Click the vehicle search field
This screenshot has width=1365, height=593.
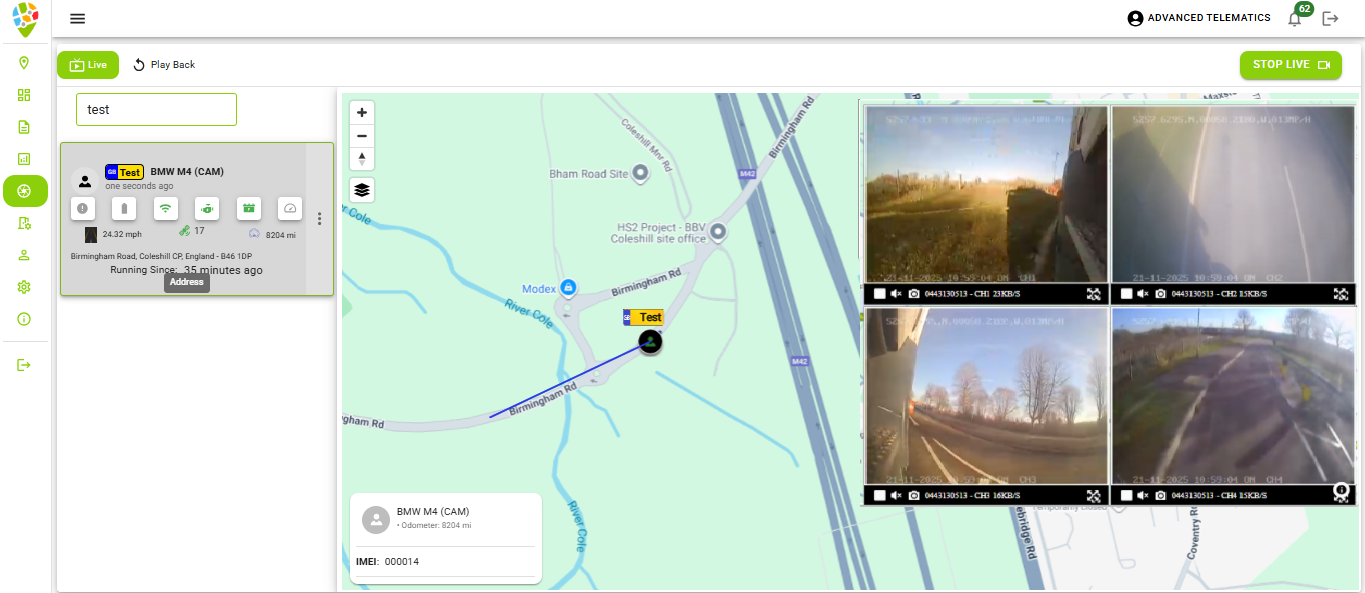[156, 110]
